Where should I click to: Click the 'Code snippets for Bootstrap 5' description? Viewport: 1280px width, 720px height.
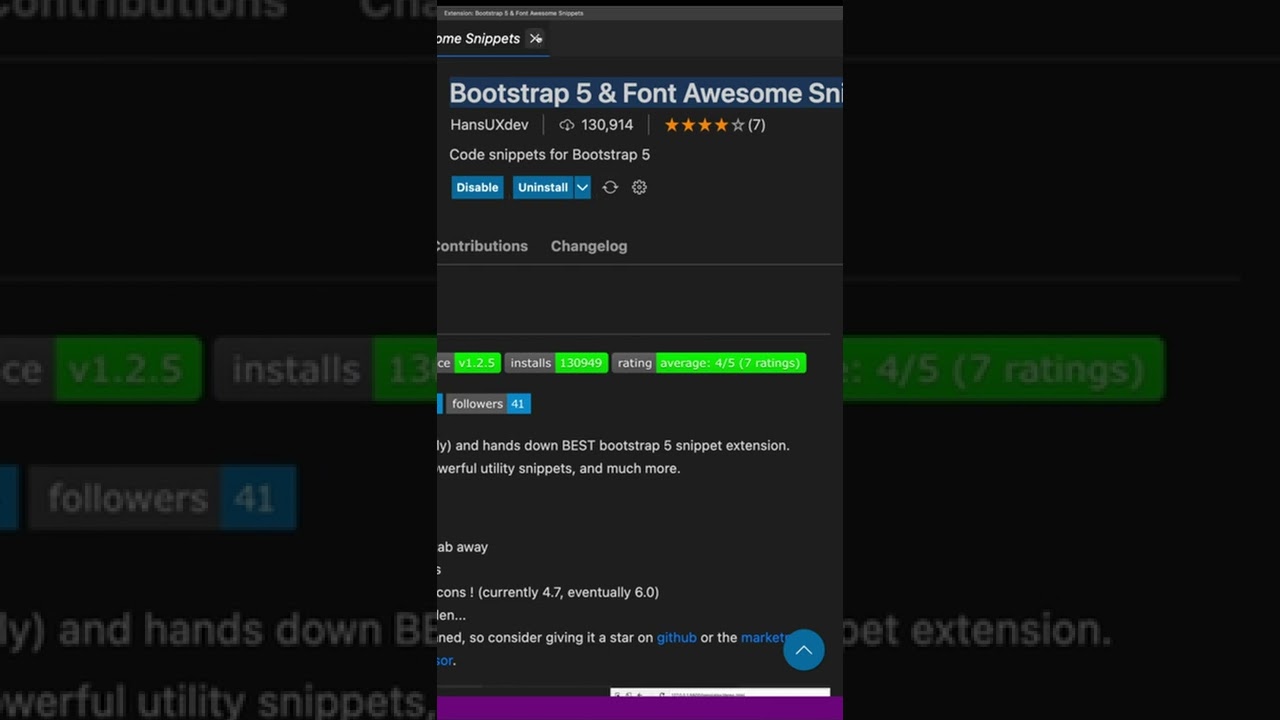[x=550, y=155]
